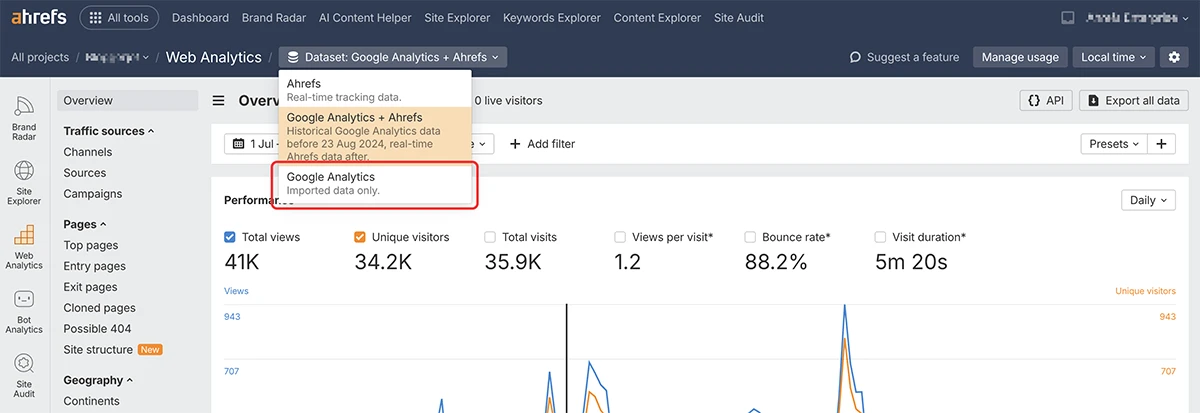Open the date range picker starting 1 Jul

pyautogui.click(x=251, y=144)
